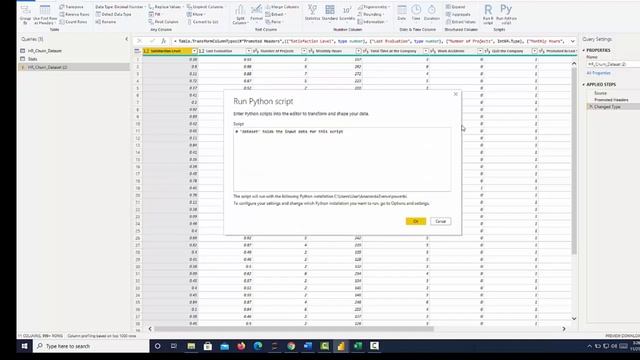Click the All Properties link
Viewport: 640px width, 360px height.
(x=598, y=73)
